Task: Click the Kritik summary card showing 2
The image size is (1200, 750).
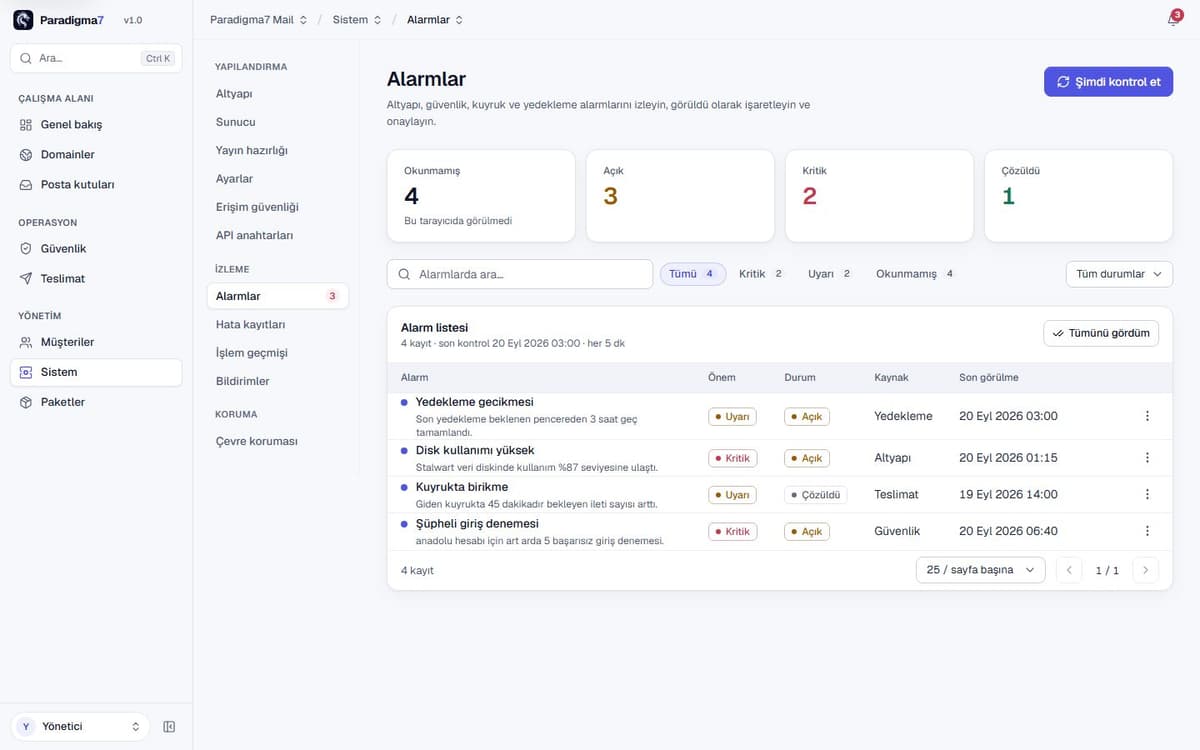Action: click(879, 196)
